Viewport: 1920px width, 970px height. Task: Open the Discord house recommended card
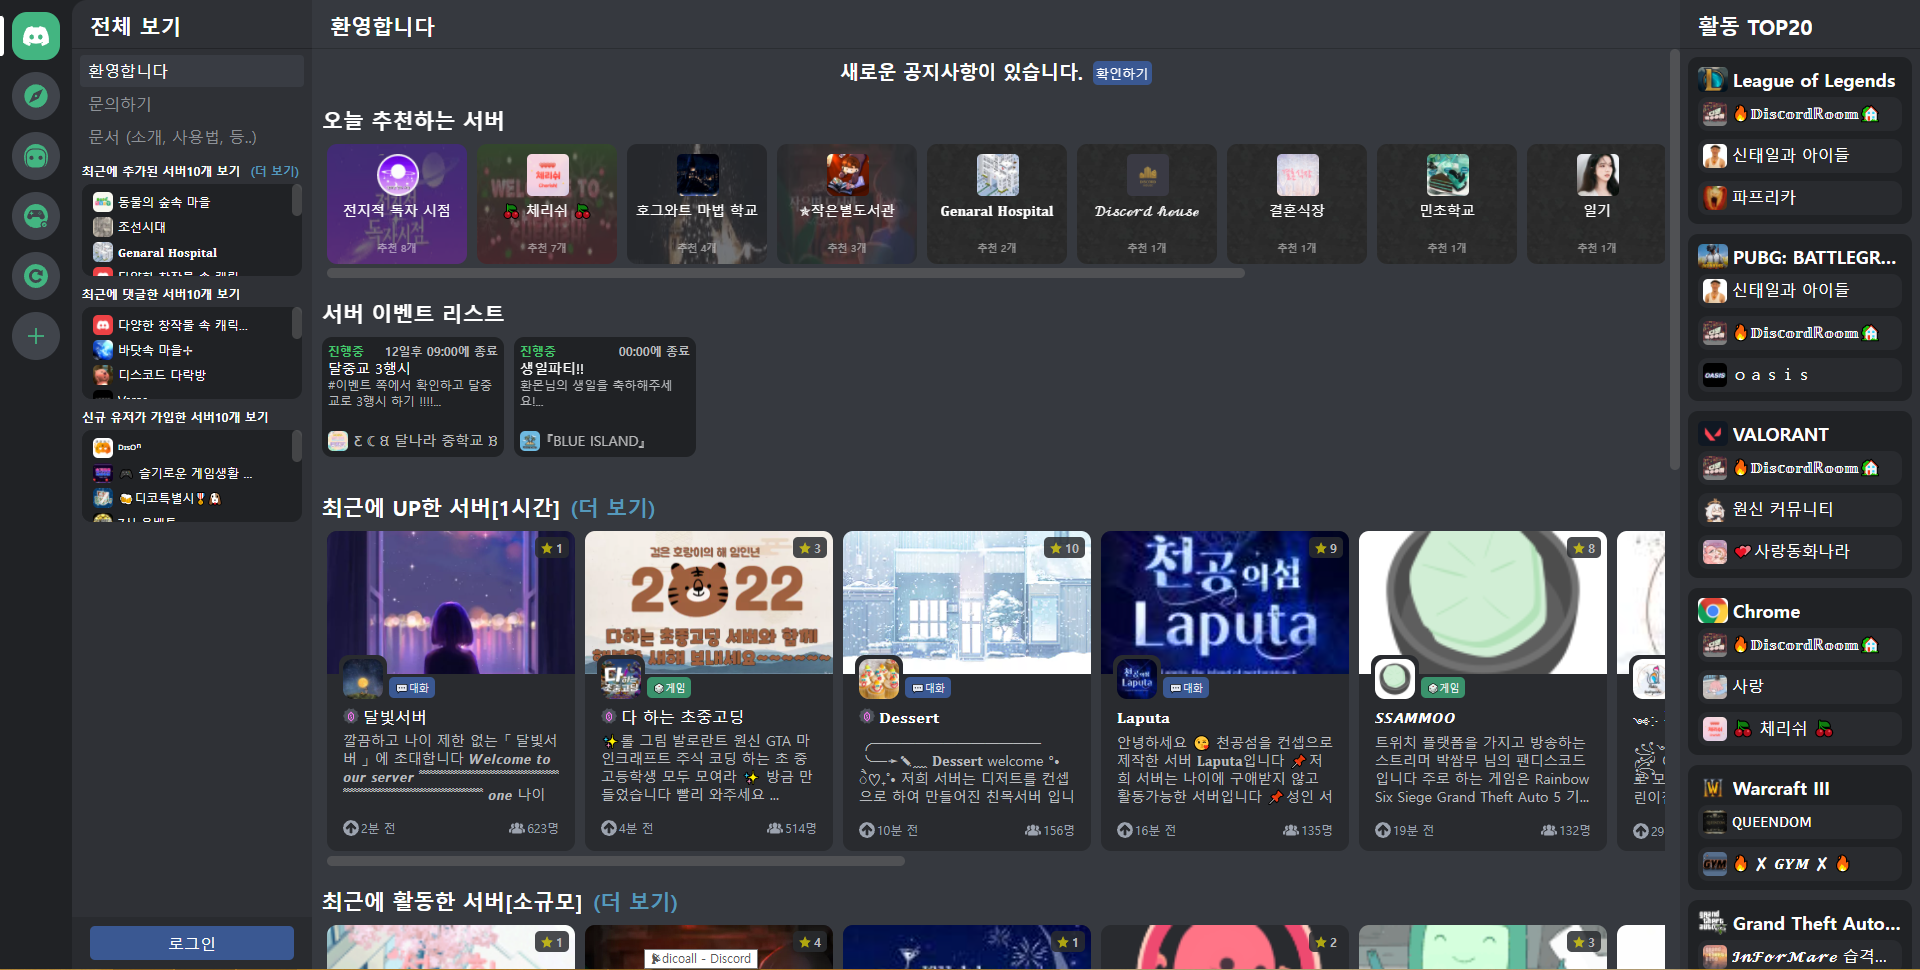(1147, 204)
